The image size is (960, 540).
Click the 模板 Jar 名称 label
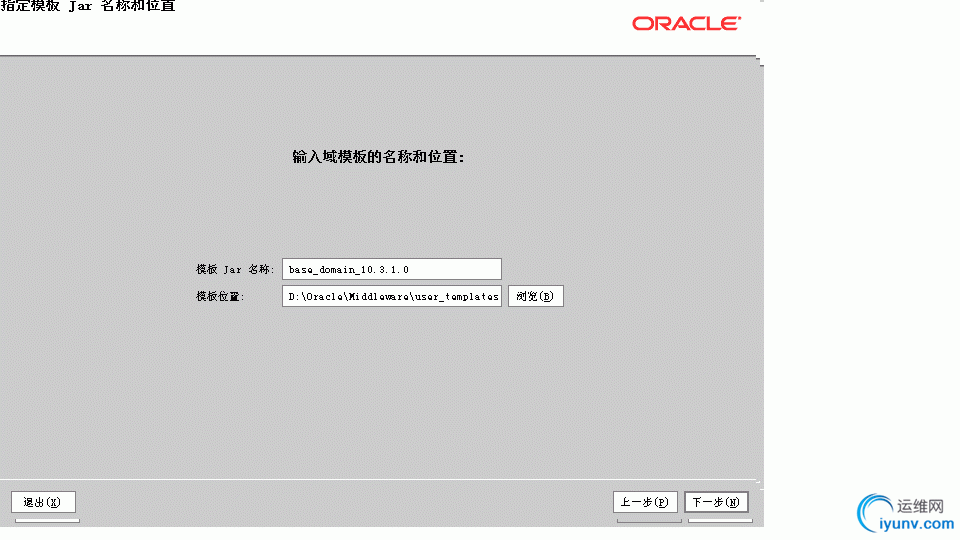click(235, 269)
